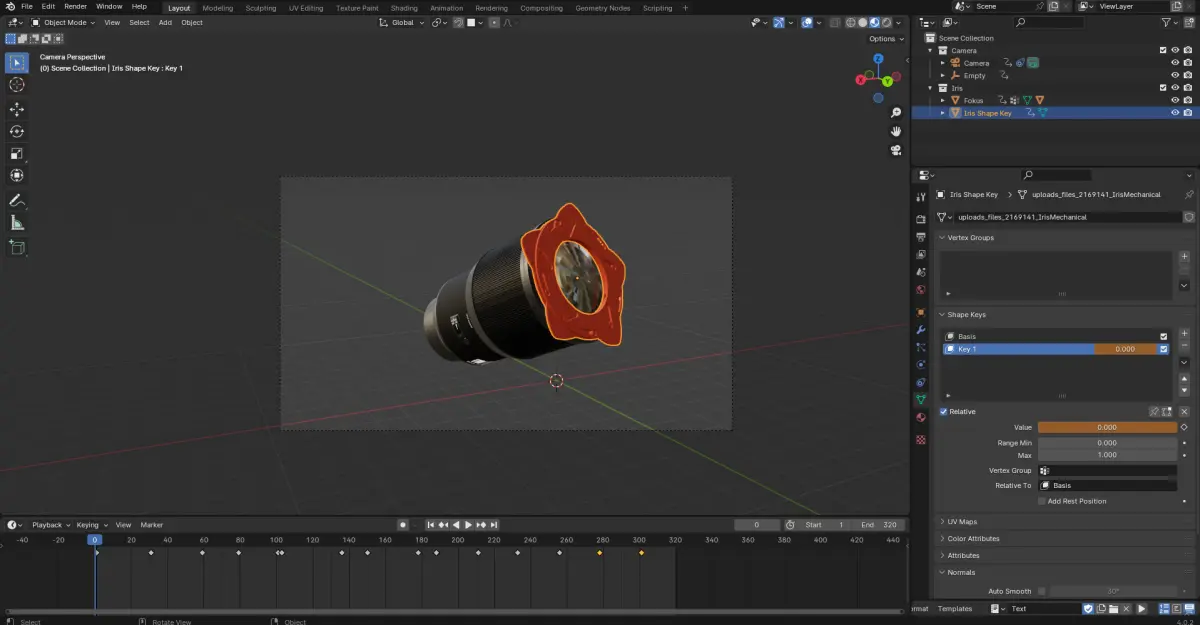Viewport: 1200px width, 625px height.
Task: Open the Modifiers properties tab
Action: click(x=921, y=330)
